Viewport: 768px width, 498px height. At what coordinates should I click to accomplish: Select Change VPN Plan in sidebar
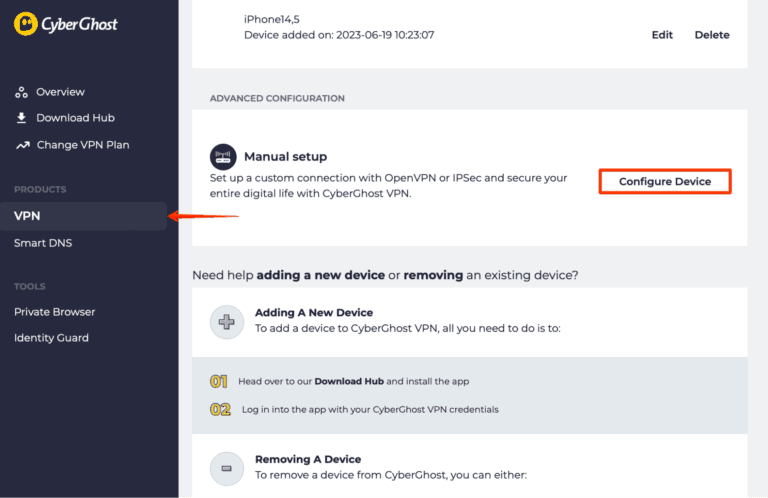coord(83,145)
